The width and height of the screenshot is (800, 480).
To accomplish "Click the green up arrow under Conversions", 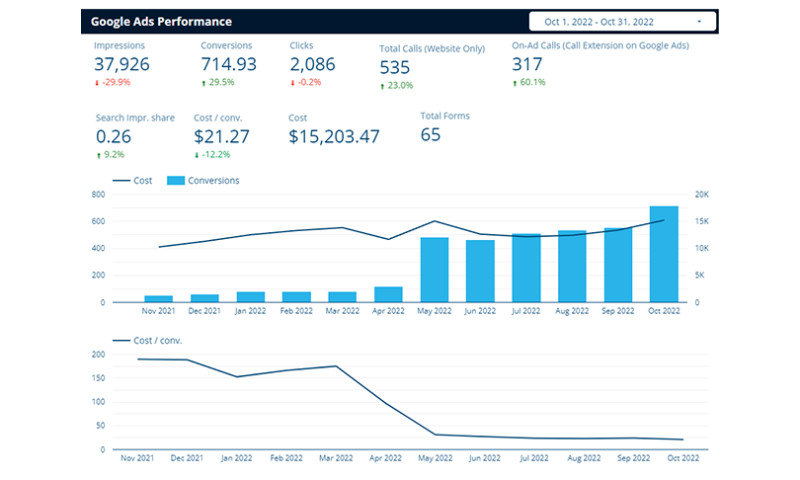I will [x=203, y=82].
